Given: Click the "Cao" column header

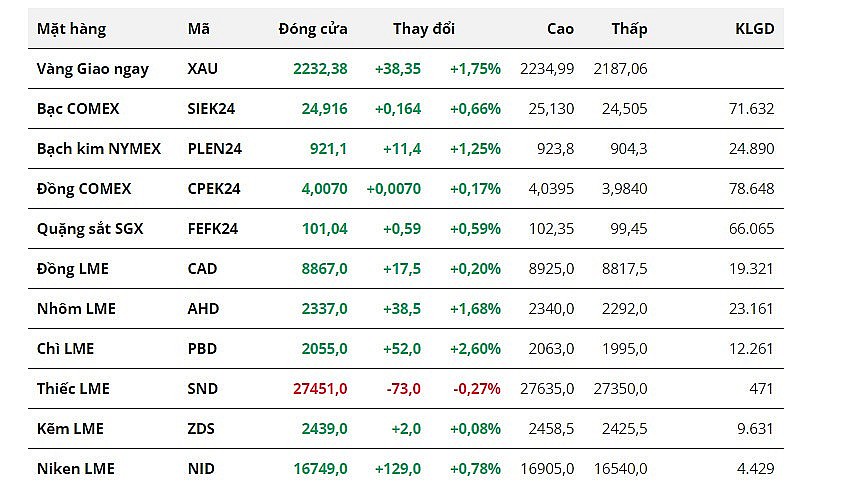Looking at the screenshot, I should 560,29.
